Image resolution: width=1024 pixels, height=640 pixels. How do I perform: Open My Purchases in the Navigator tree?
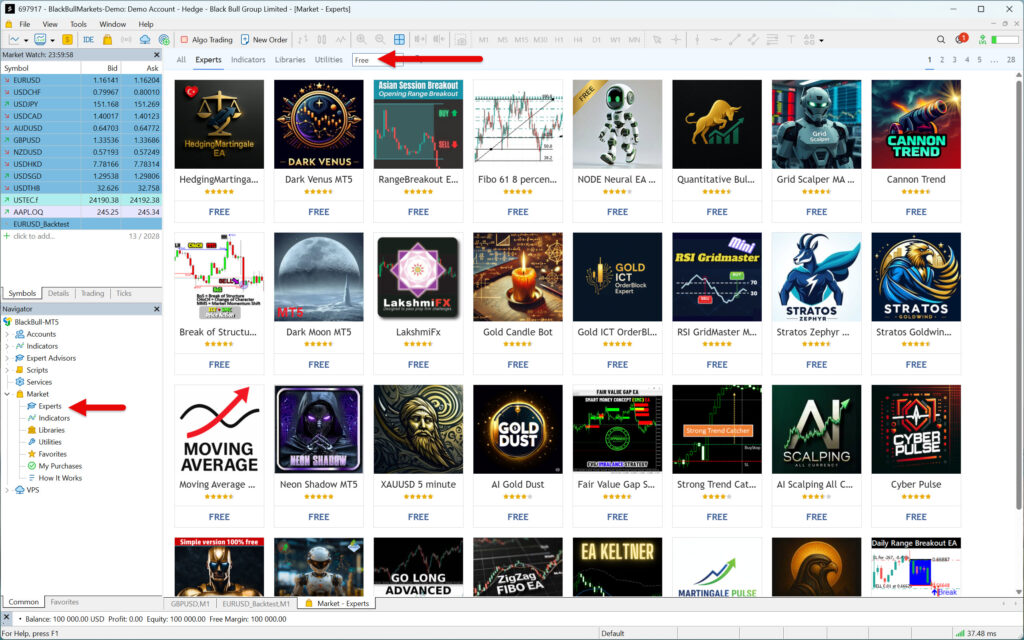click(59, 466)
